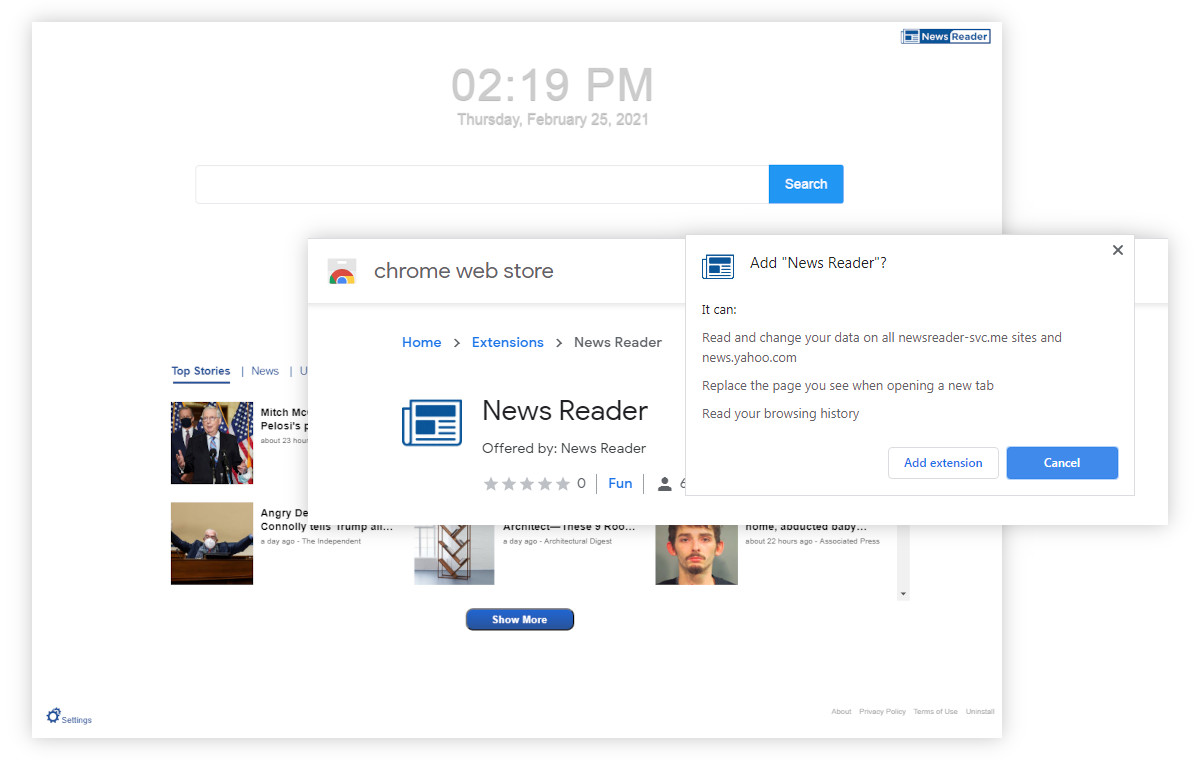Image resolution: width=1200 pixels, height=760 pixels.
Task: Open Settings via the gear icon
Action: (x=52, y=715)
